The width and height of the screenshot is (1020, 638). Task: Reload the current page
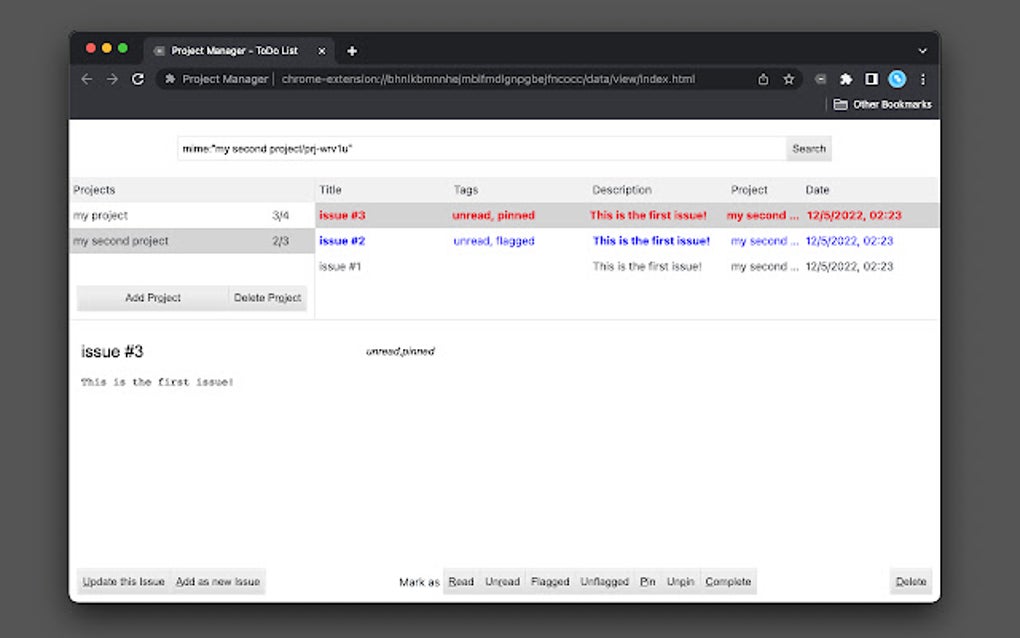138,79
